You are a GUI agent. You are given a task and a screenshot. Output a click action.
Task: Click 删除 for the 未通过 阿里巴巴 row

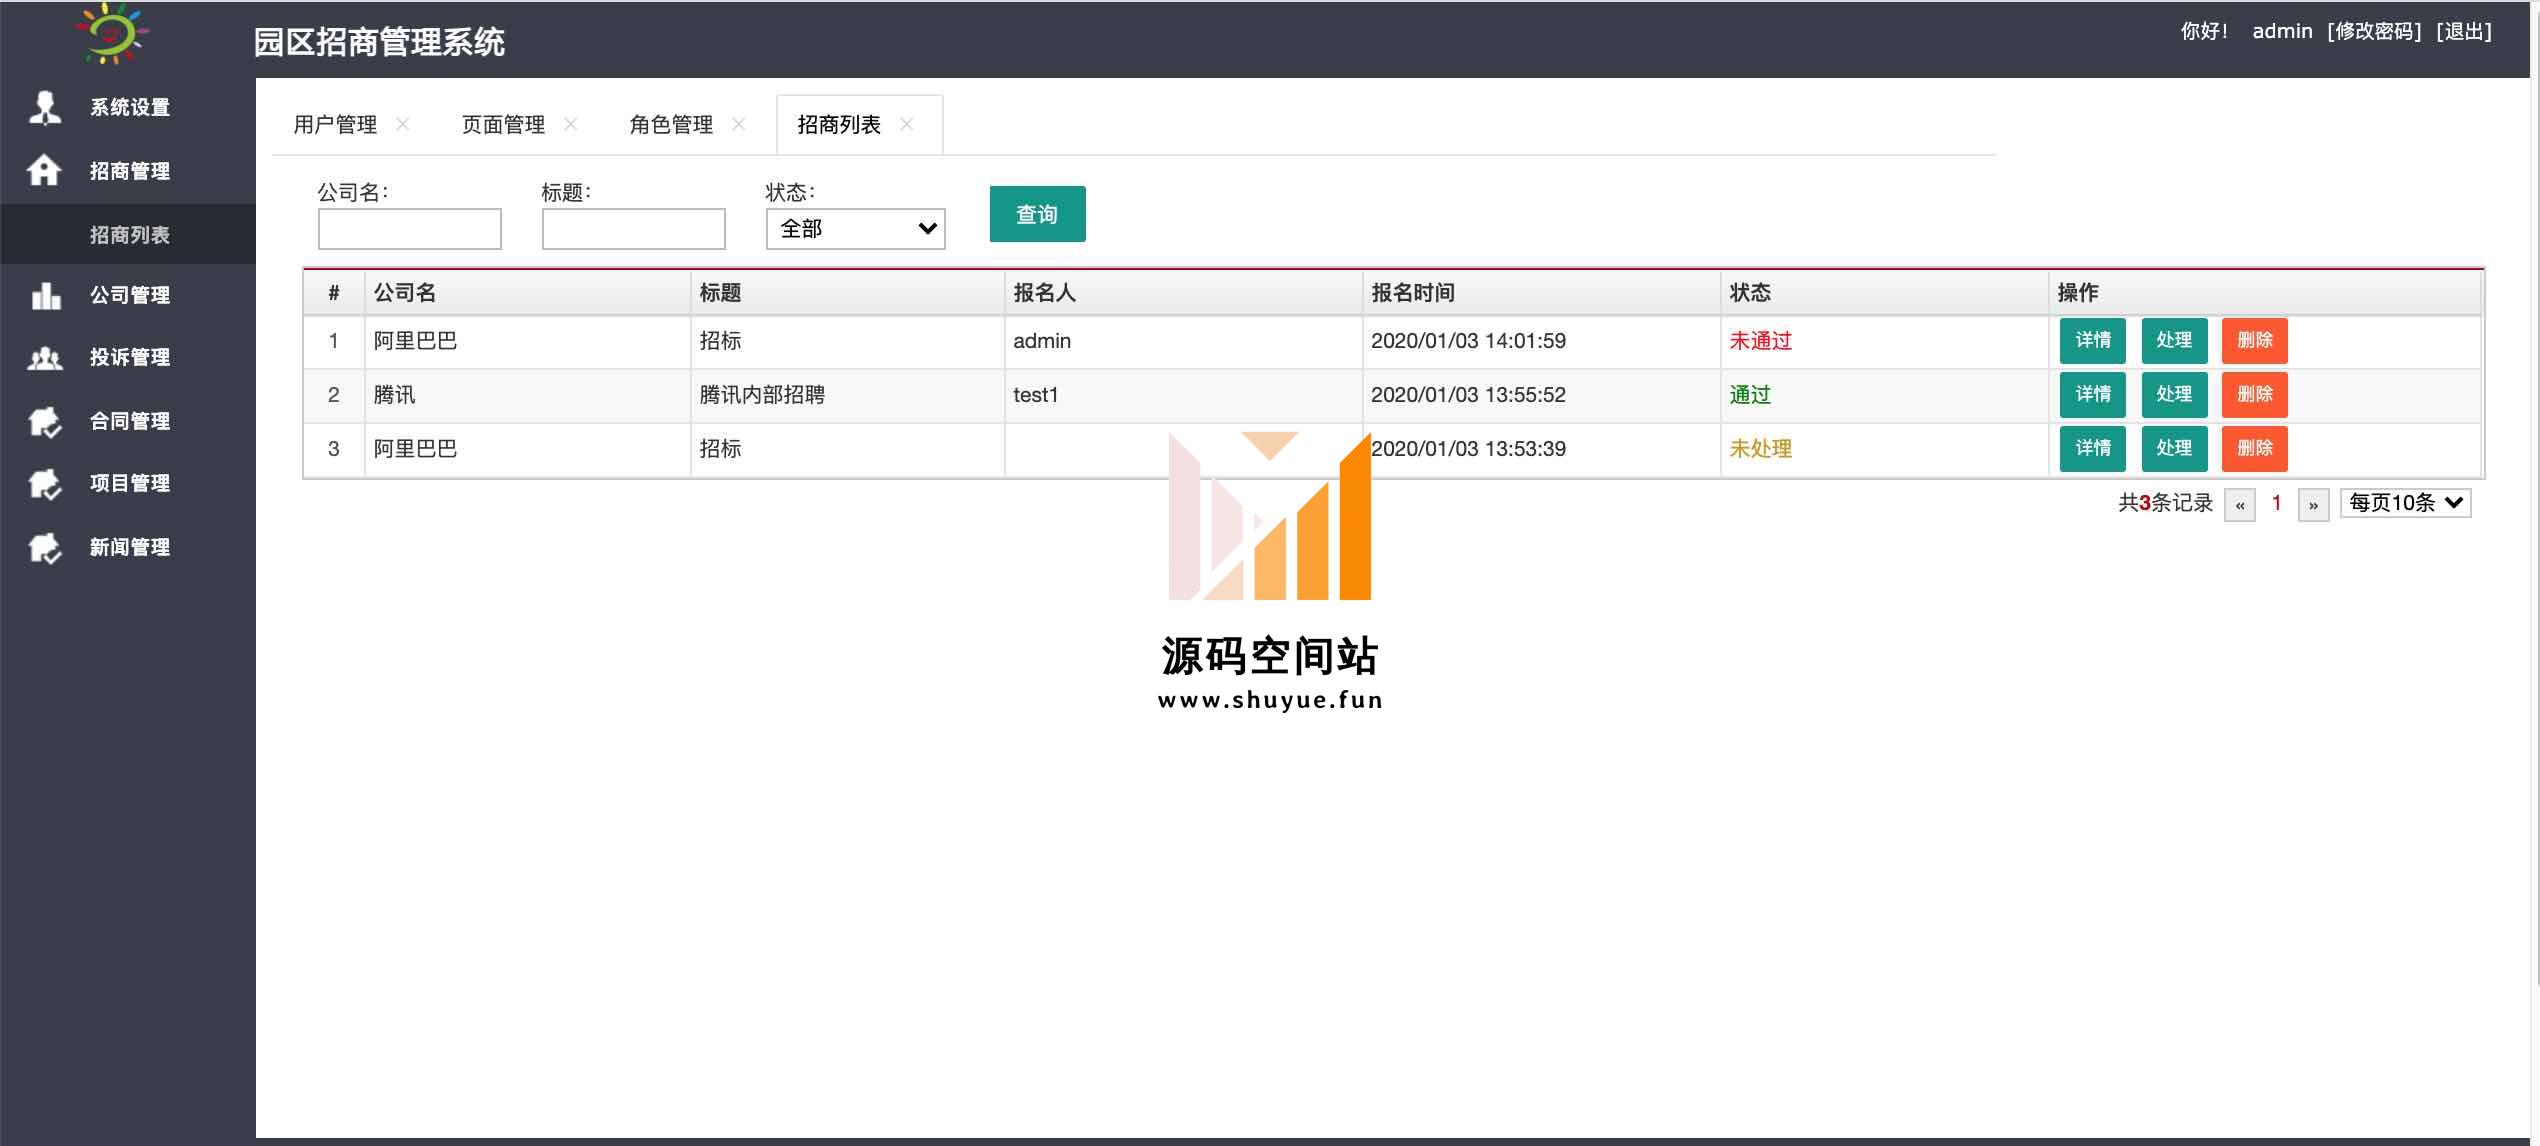pyautogui.click(x=2254, y=340)
